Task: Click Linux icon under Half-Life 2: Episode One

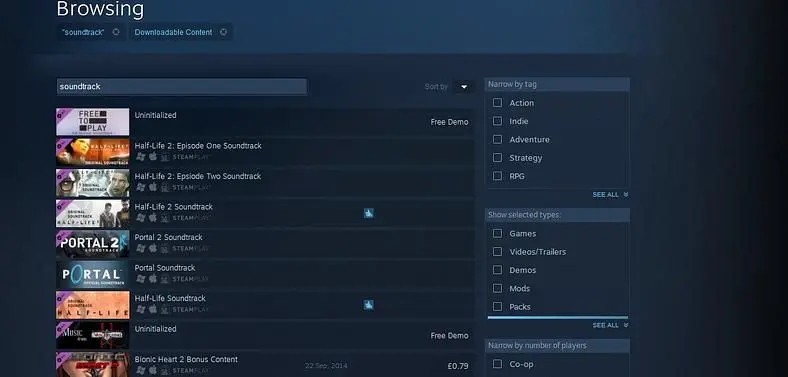Action: (x=164, y=157)
